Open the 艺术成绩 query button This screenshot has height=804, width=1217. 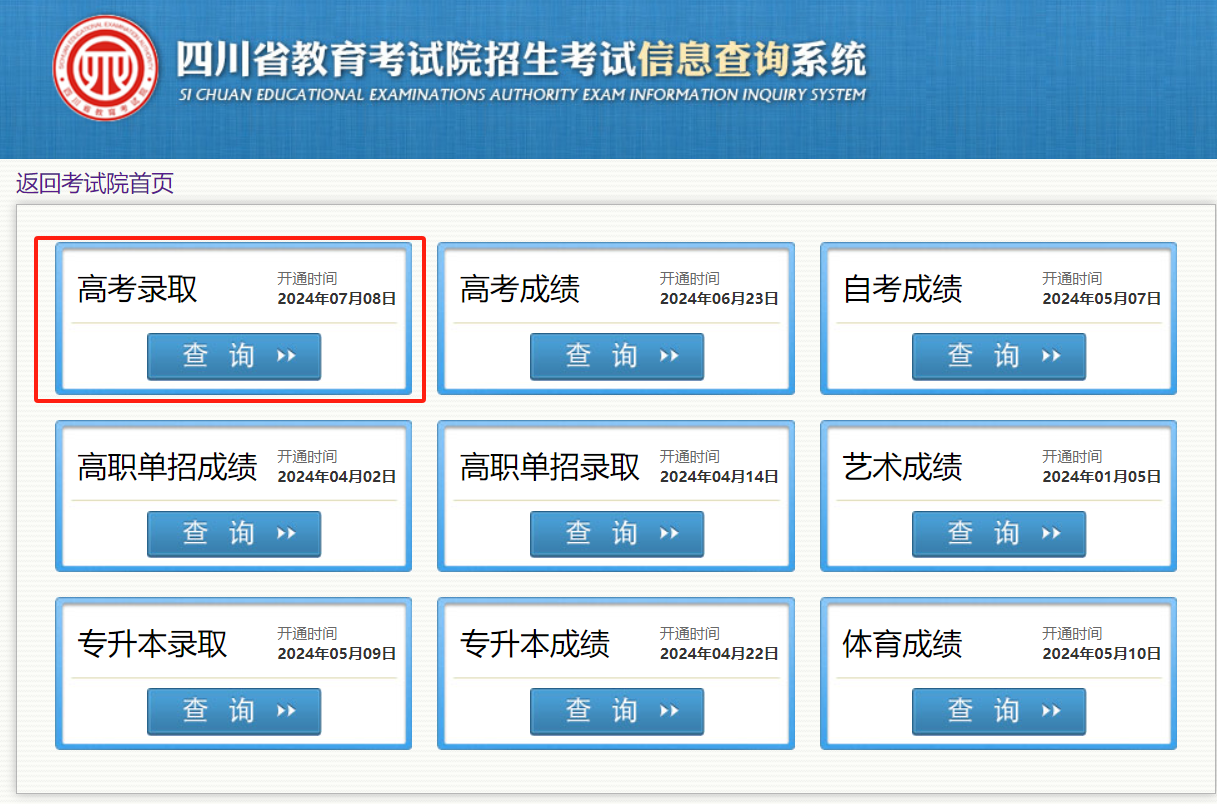998,533
